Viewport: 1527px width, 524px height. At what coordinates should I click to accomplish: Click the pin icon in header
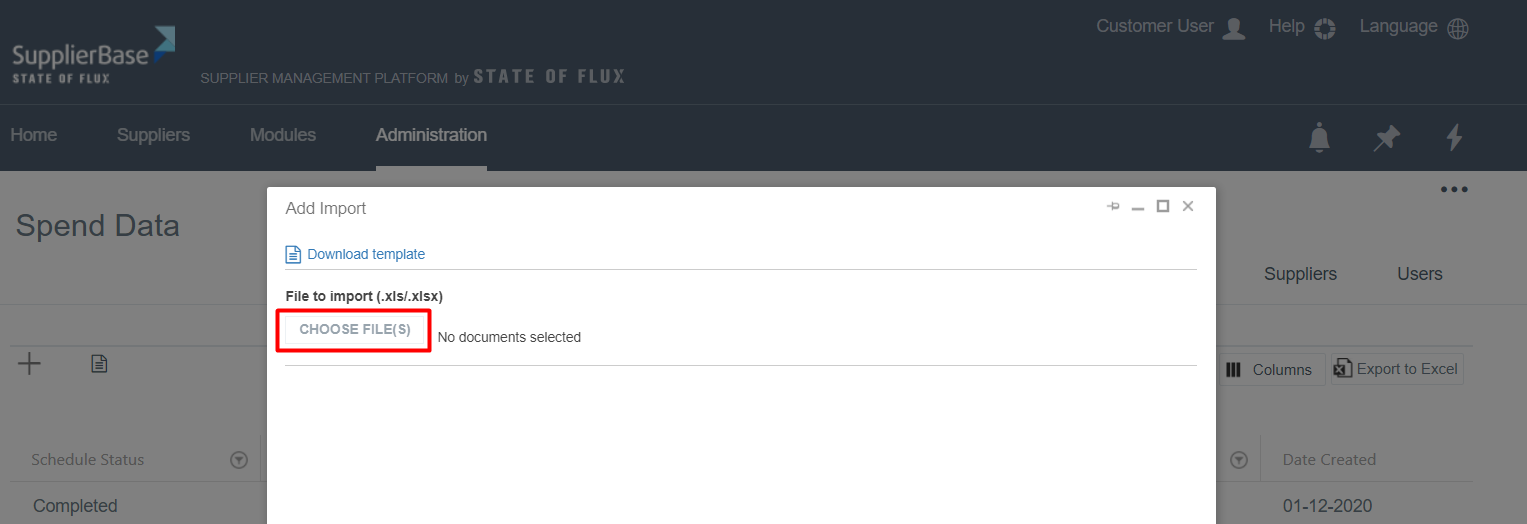pos(1386,137)
